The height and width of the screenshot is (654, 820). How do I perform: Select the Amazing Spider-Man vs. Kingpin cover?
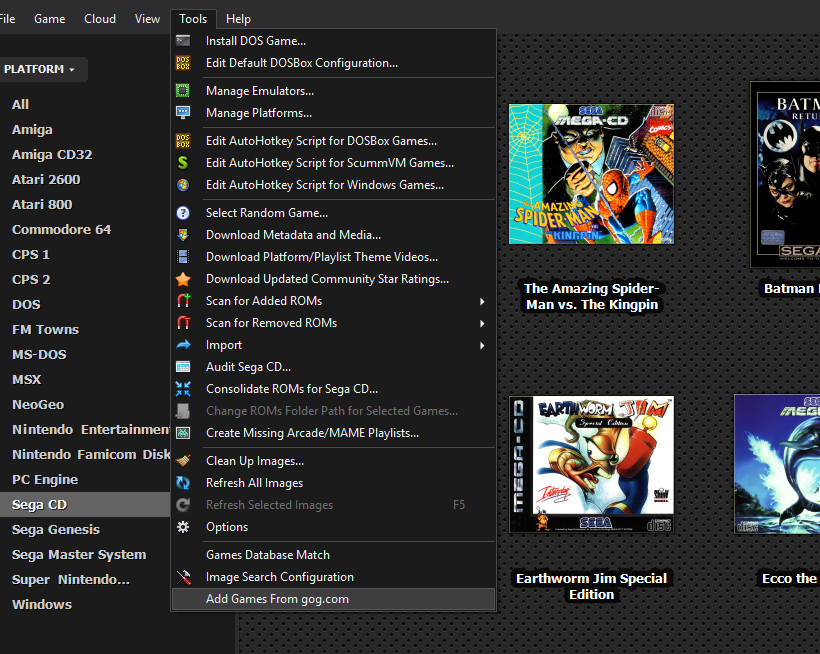click(x=591, y=174)
